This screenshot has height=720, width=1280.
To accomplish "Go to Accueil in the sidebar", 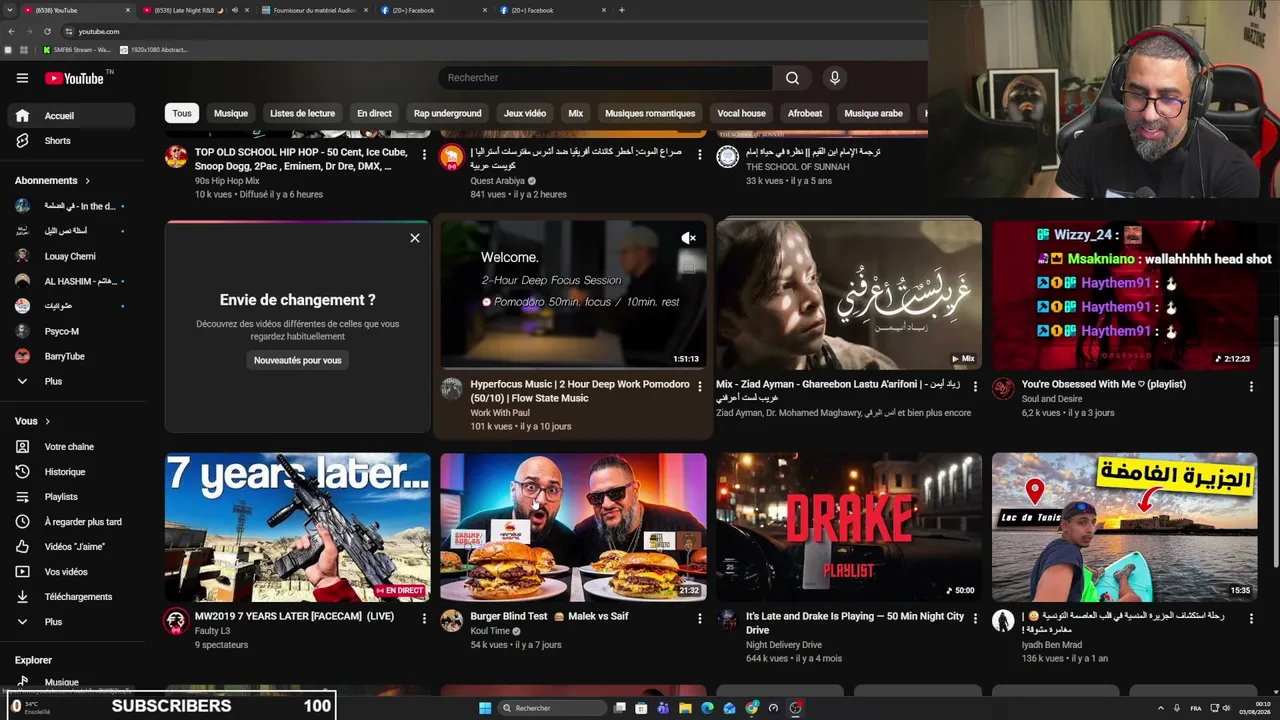I will 70,116.
